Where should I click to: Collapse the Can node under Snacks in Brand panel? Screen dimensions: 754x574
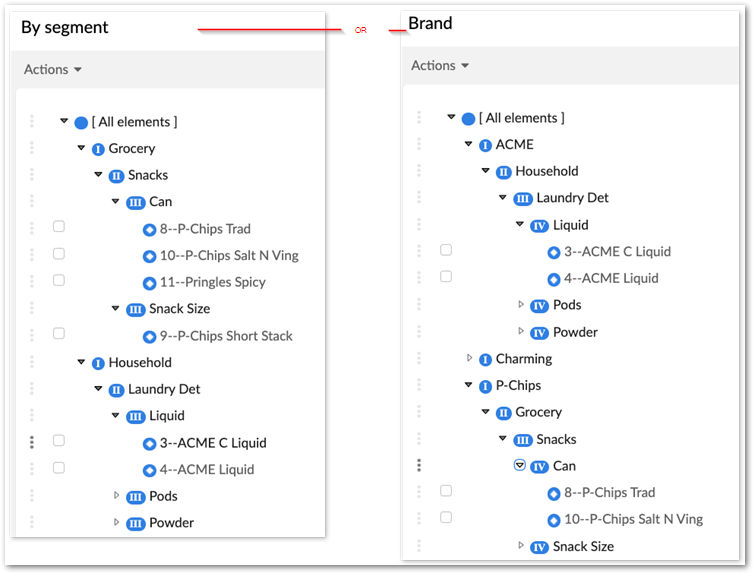click(519, 465)
